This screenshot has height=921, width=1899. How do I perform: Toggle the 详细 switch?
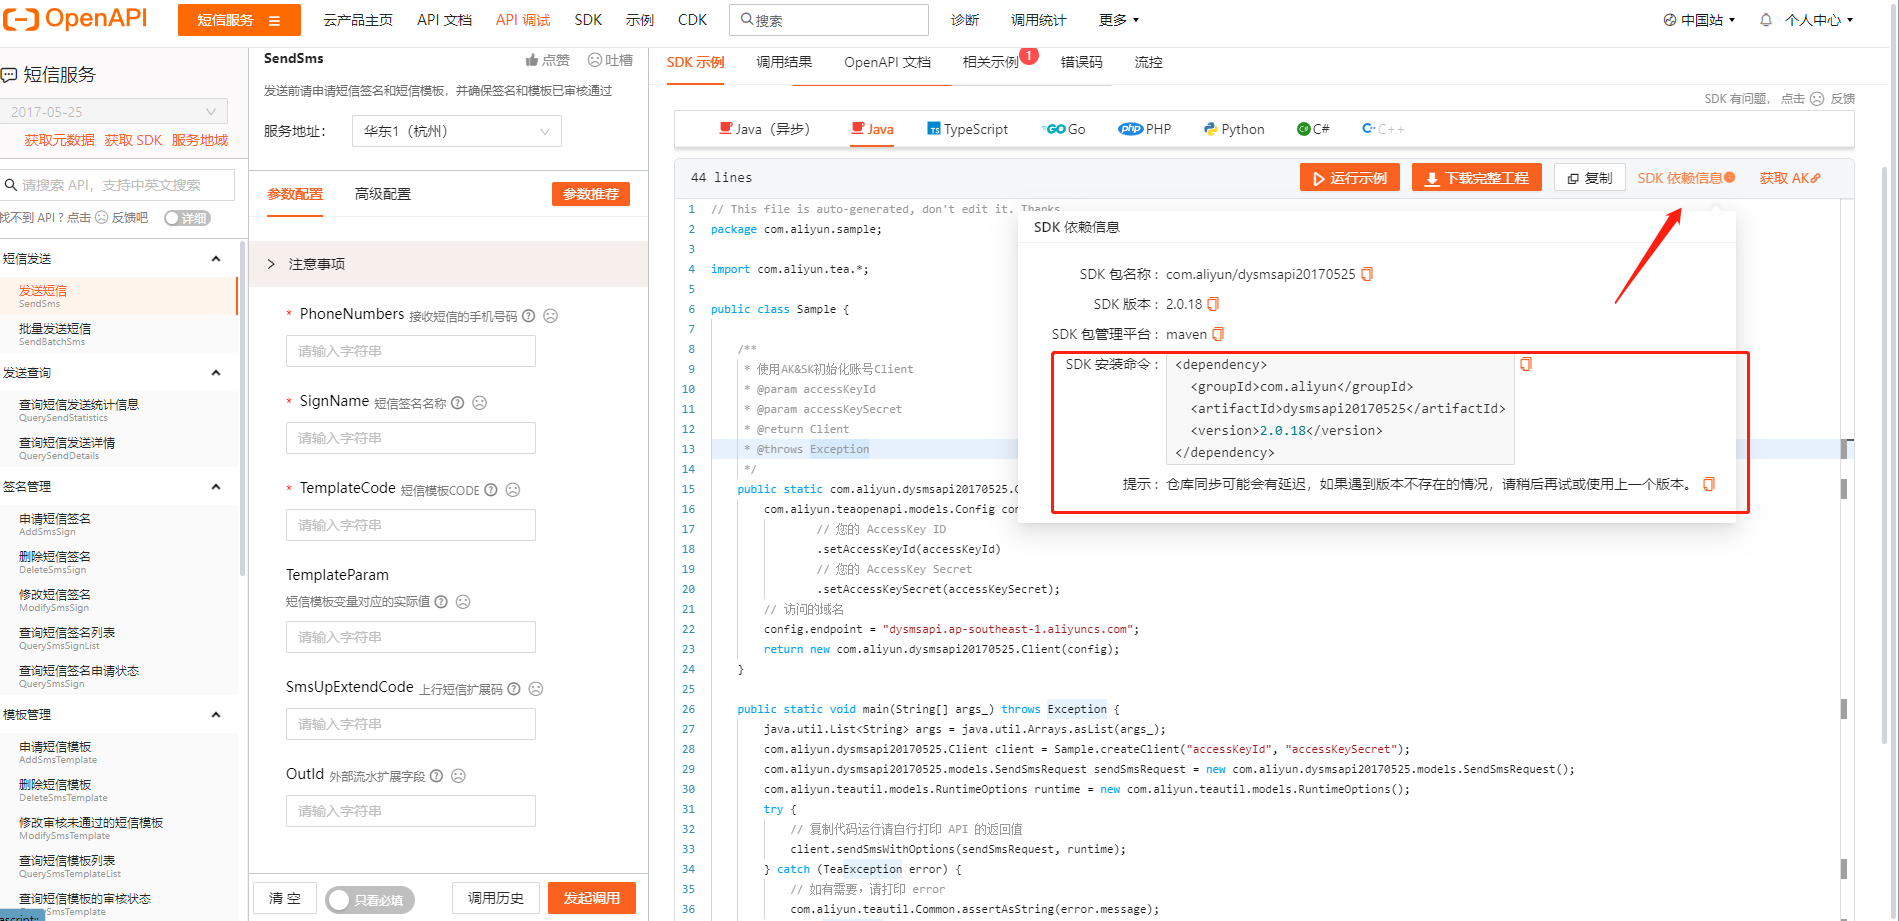[x=187, y=218]
